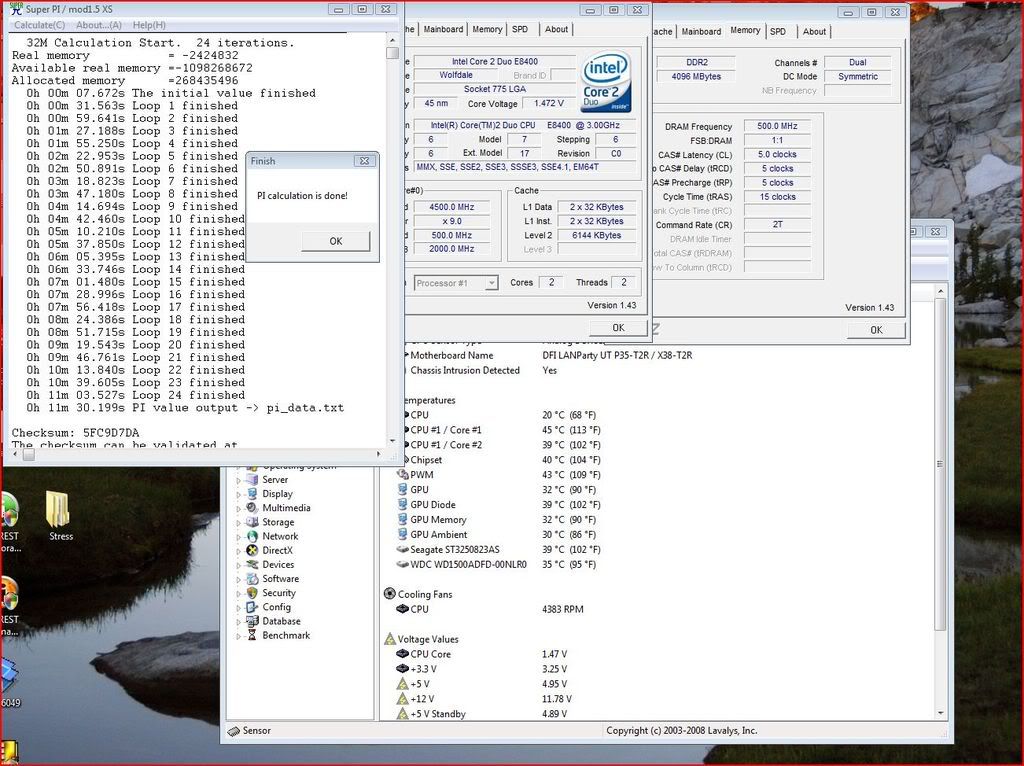Click the "Checksum: 5FC9D7DA" line in Super PI
The image size is (1024, 766).
pos(75,433)
